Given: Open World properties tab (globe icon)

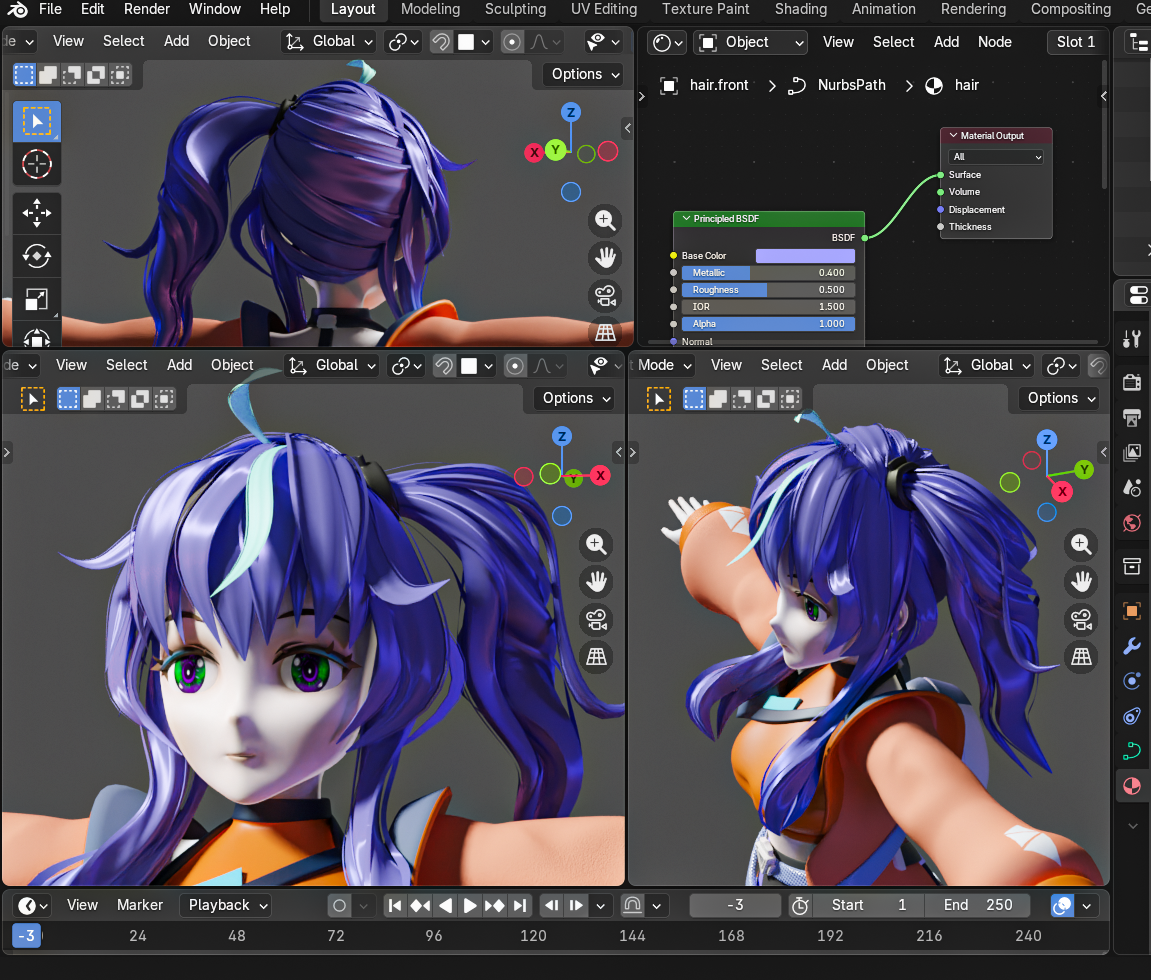Looking at the screenshot, I should [1132, 523].
